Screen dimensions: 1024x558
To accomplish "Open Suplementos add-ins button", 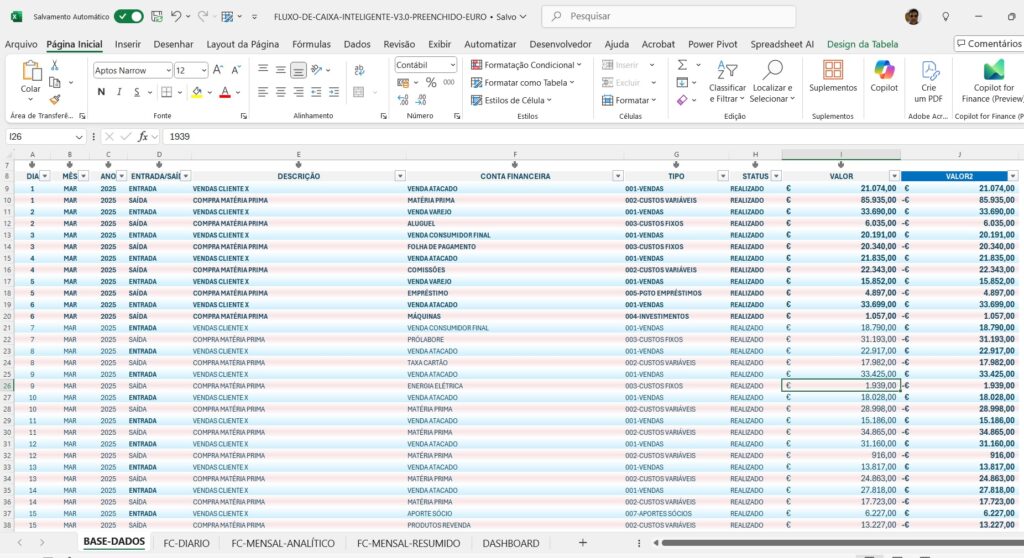I will pyautogui.click(x=833, y=75).
